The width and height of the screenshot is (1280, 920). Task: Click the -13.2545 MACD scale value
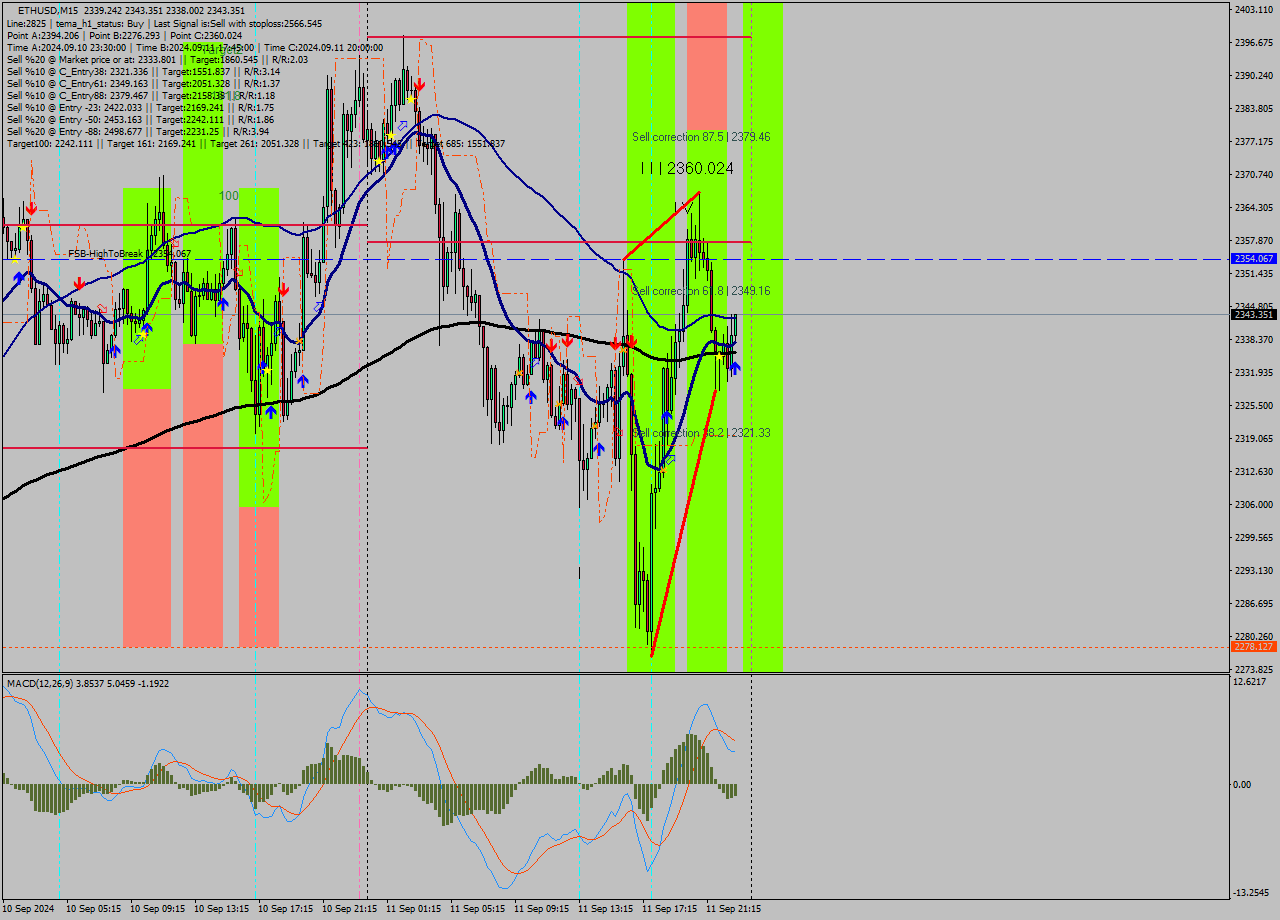point(1252,892)
